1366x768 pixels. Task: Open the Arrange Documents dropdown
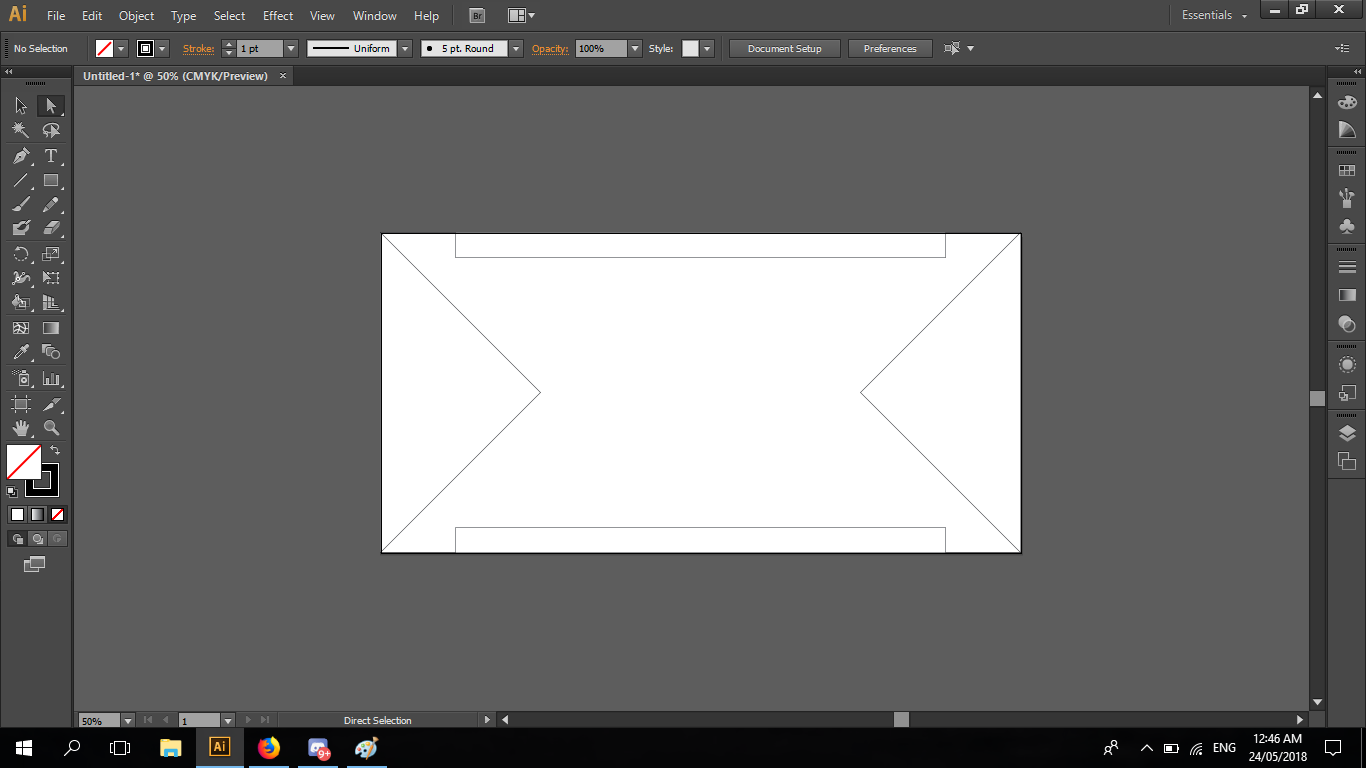(x=521, y=16)
